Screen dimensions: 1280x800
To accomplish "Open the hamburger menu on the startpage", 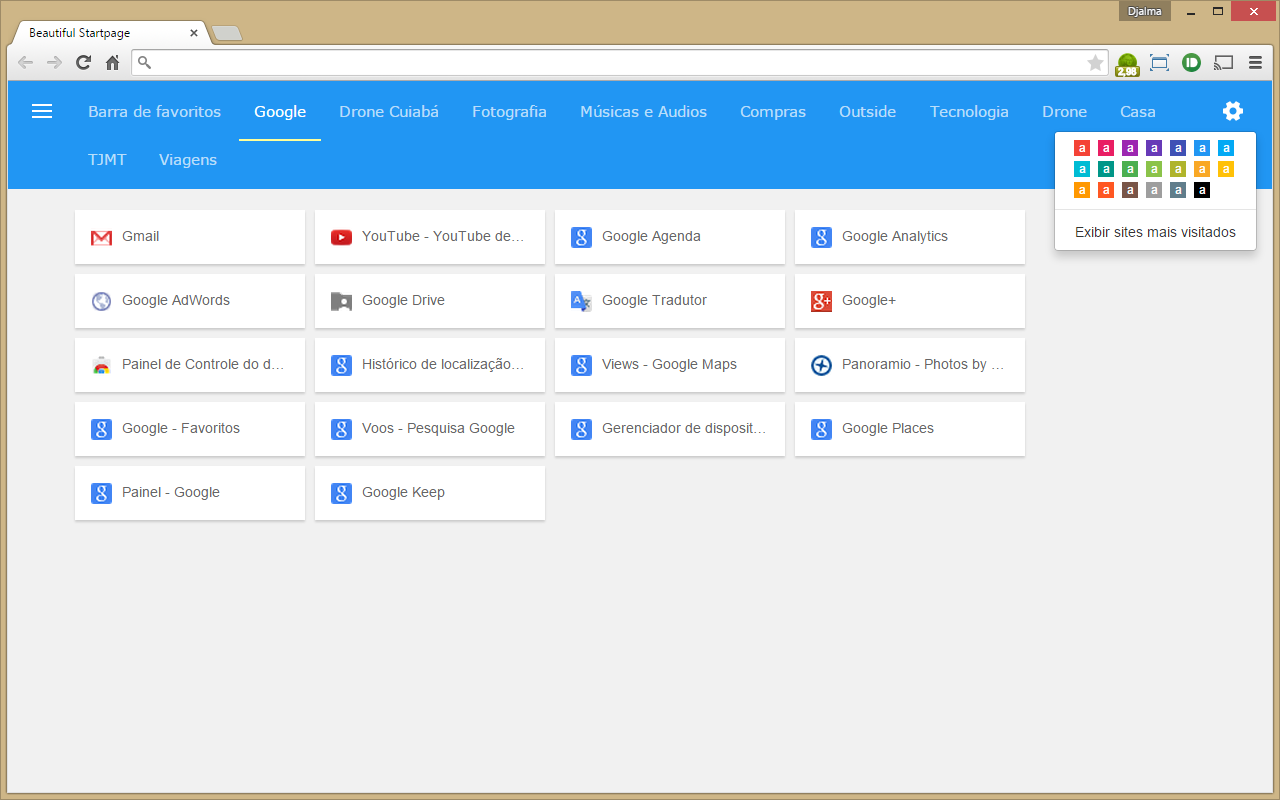I will click(42, 112).
